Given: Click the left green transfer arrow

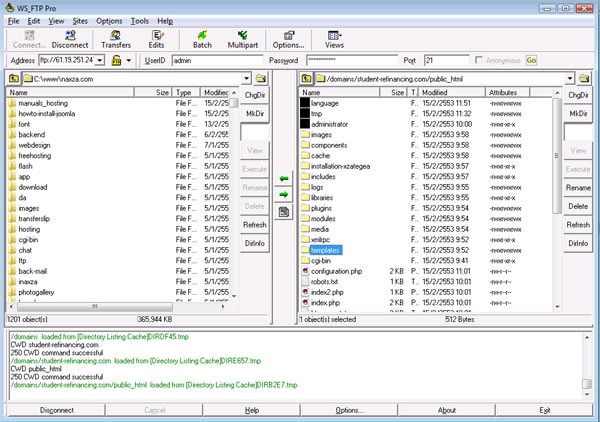Looking at the screenshot, I should point(284,178).
